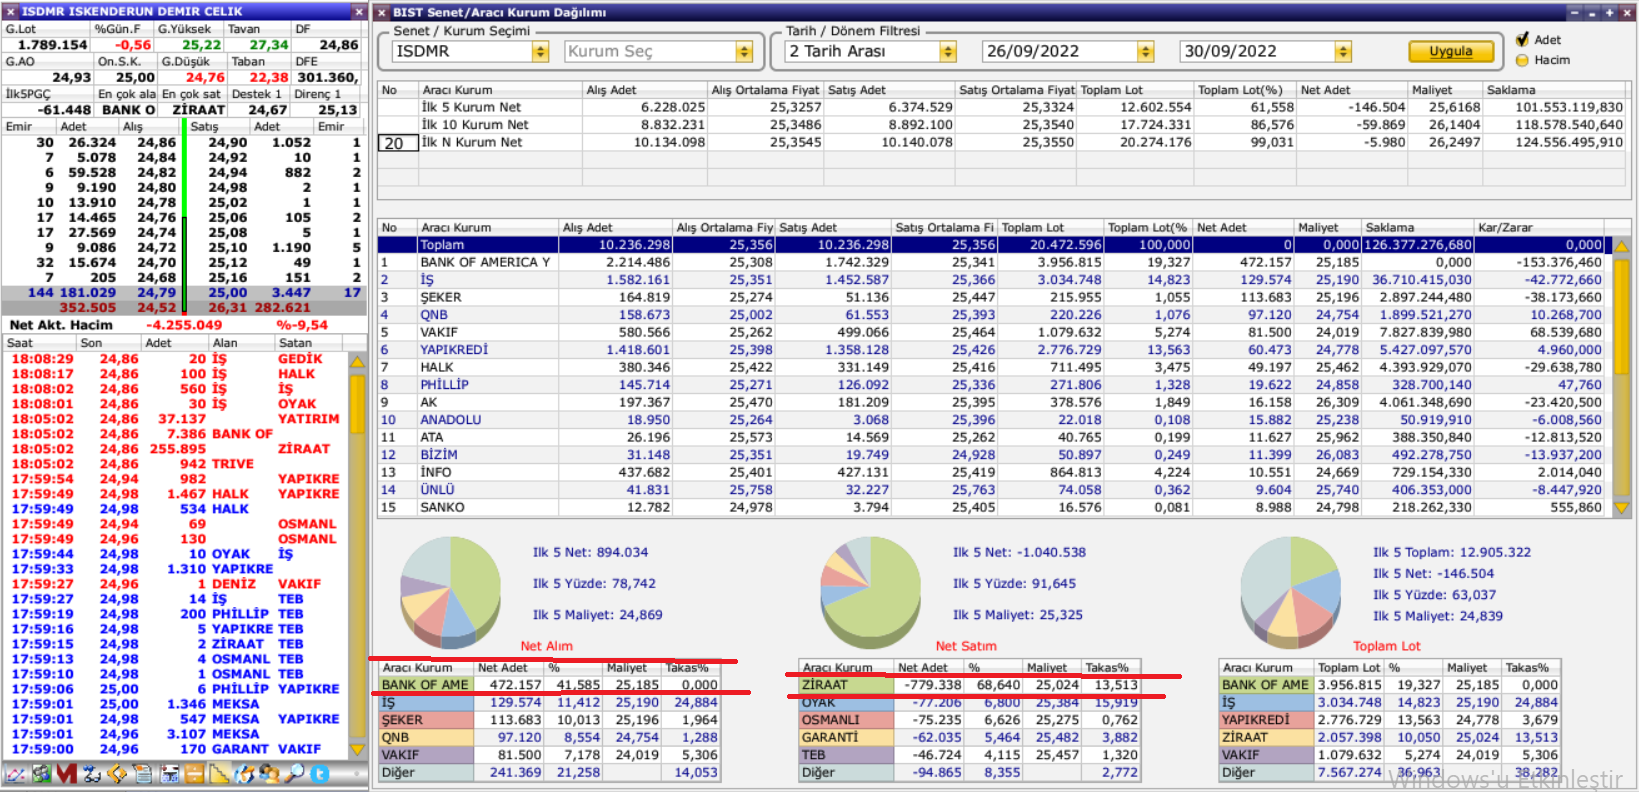Open the line chart icon in bottom toolbar
The height and width of the screenshot is (792, 1639).
point(15,773)
